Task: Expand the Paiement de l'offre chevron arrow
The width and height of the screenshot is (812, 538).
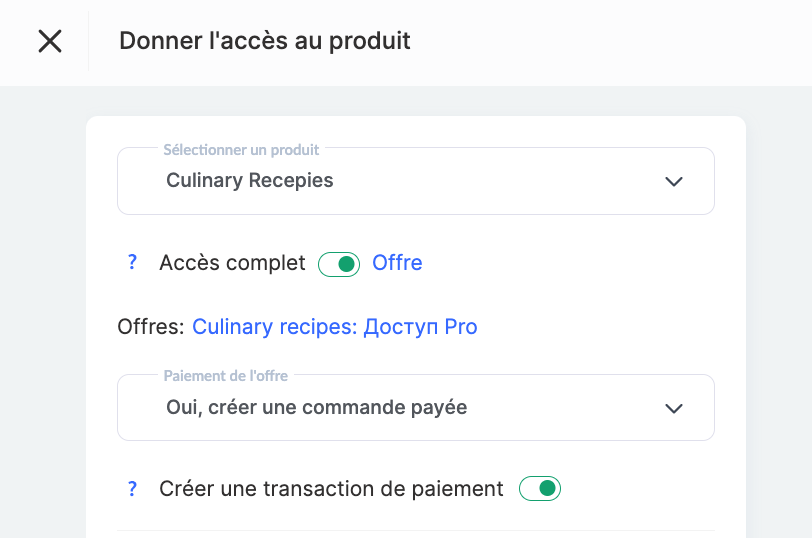Action: [674, 408]
